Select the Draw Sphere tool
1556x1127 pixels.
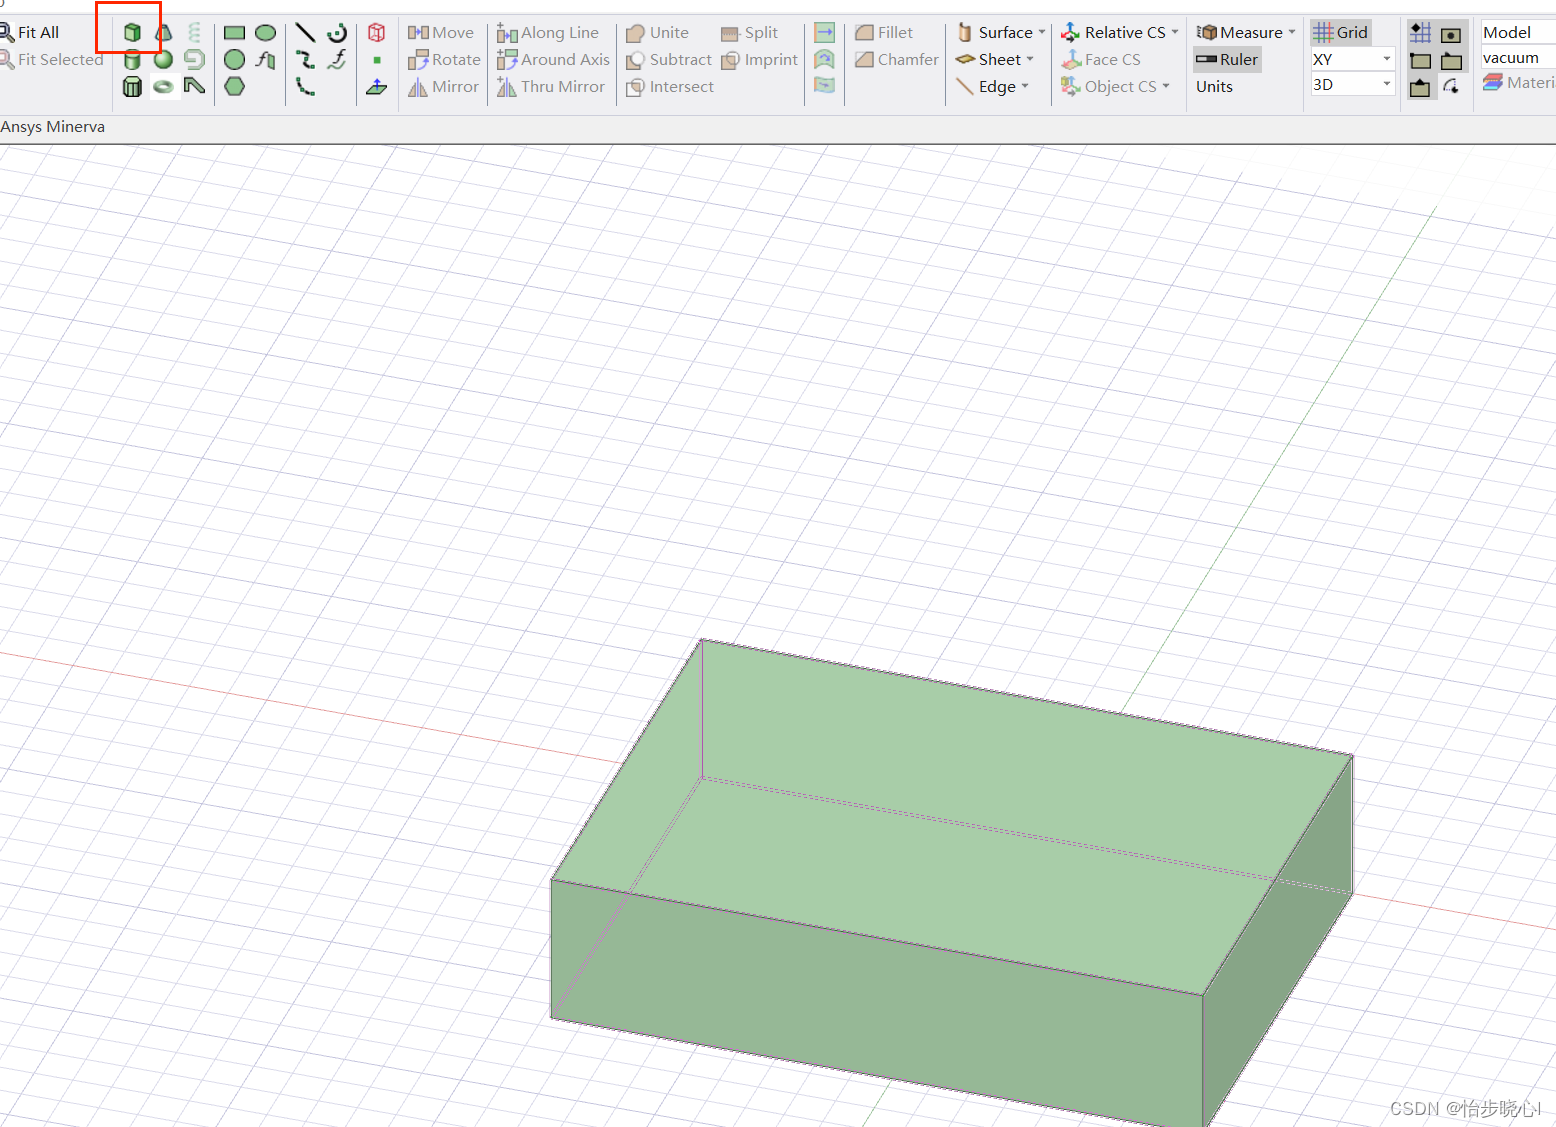tap(163, 60)
